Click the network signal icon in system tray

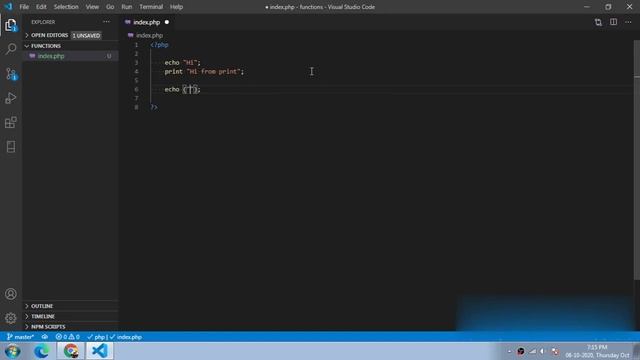pos(533,351)
